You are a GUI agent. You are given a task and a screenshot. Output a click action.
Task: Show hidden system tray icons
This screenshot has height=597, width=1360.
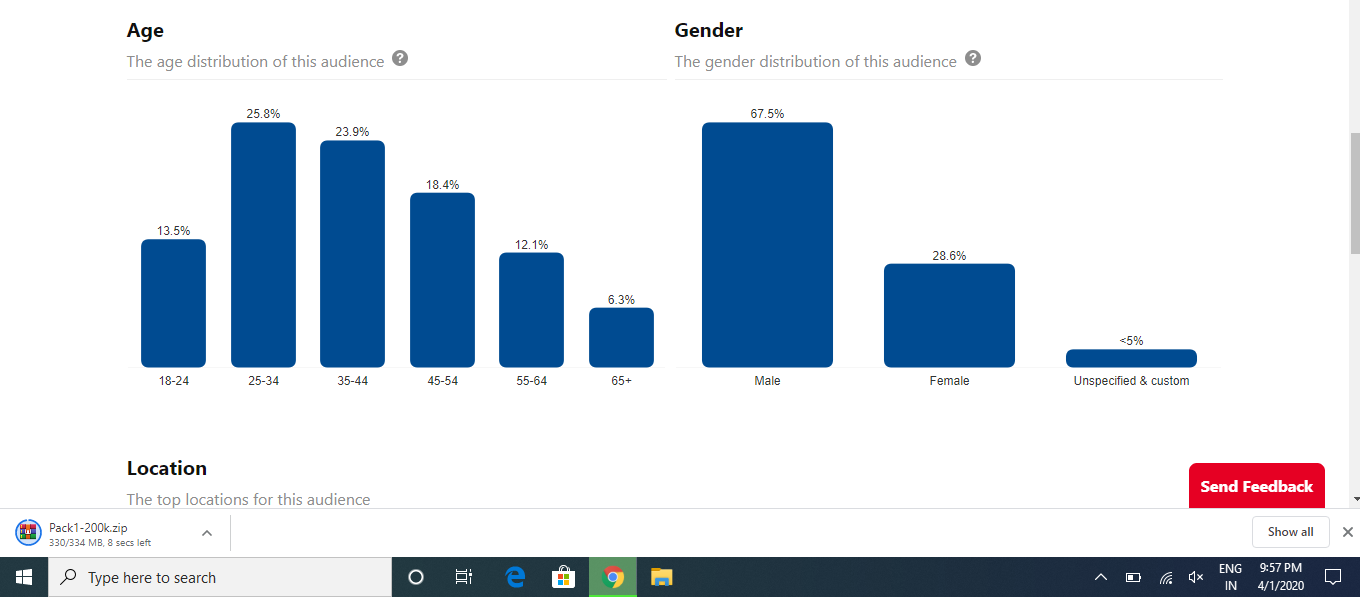(1101, 577)
